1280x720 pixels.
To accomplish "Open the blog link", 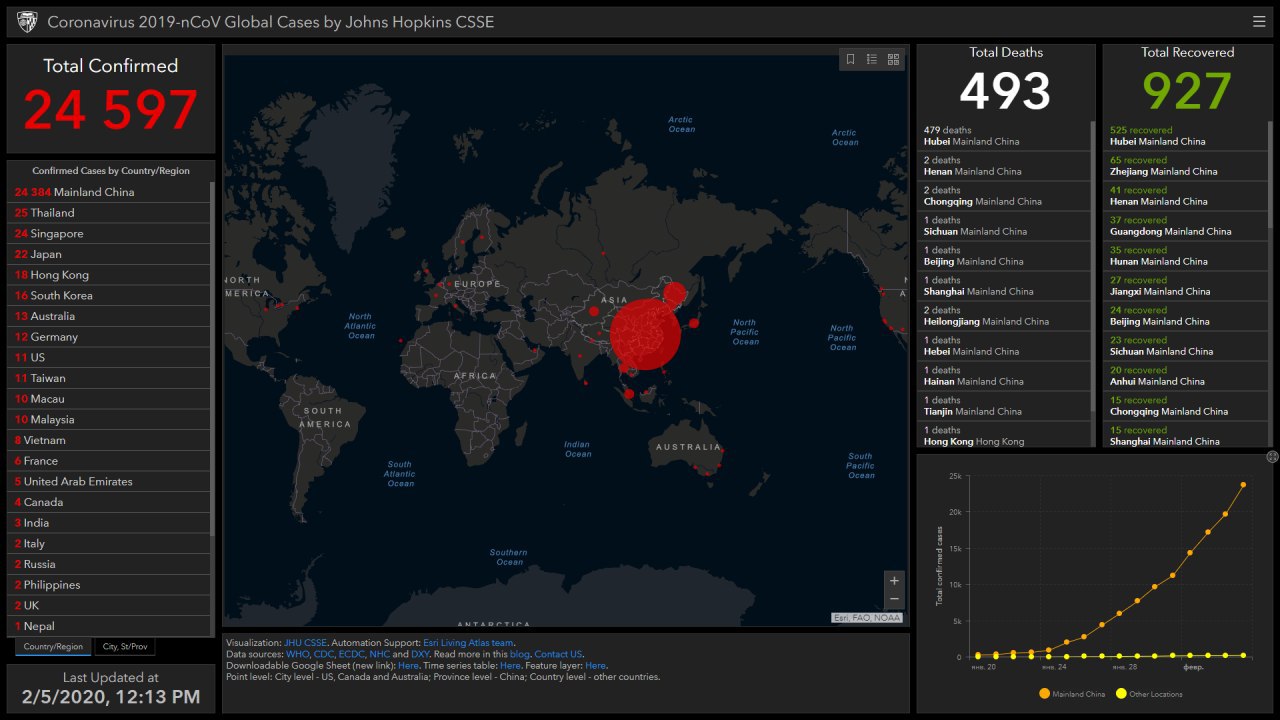I will tap(520, 654).
